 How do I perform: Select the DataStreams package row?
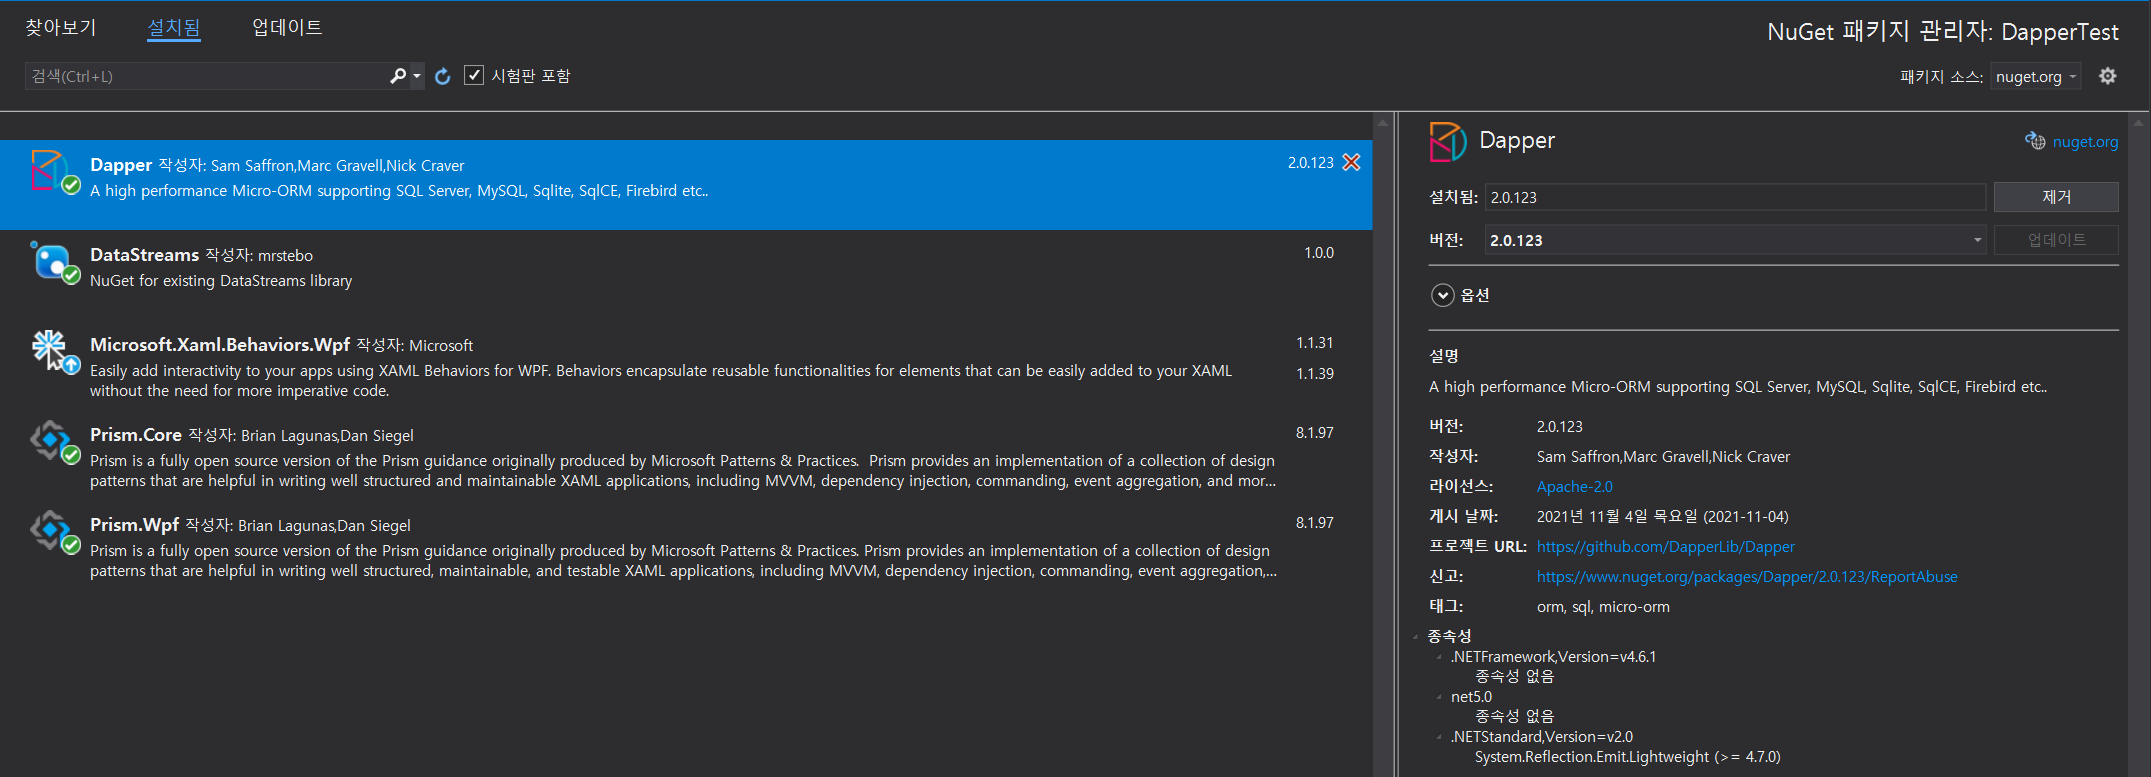point(686,275)
